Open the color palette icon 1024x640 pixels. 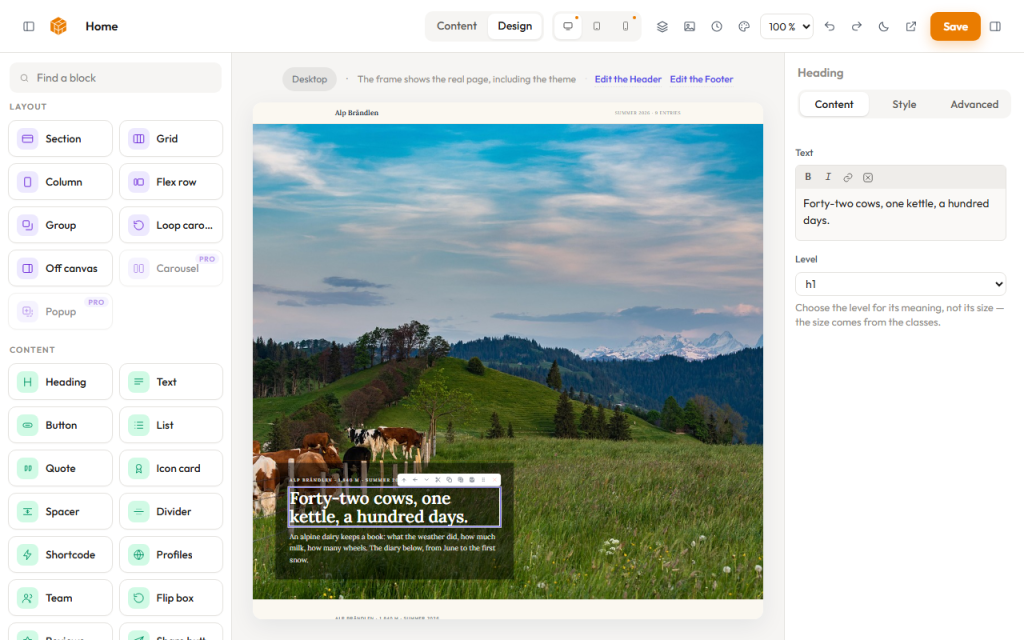tap(744, 26)
